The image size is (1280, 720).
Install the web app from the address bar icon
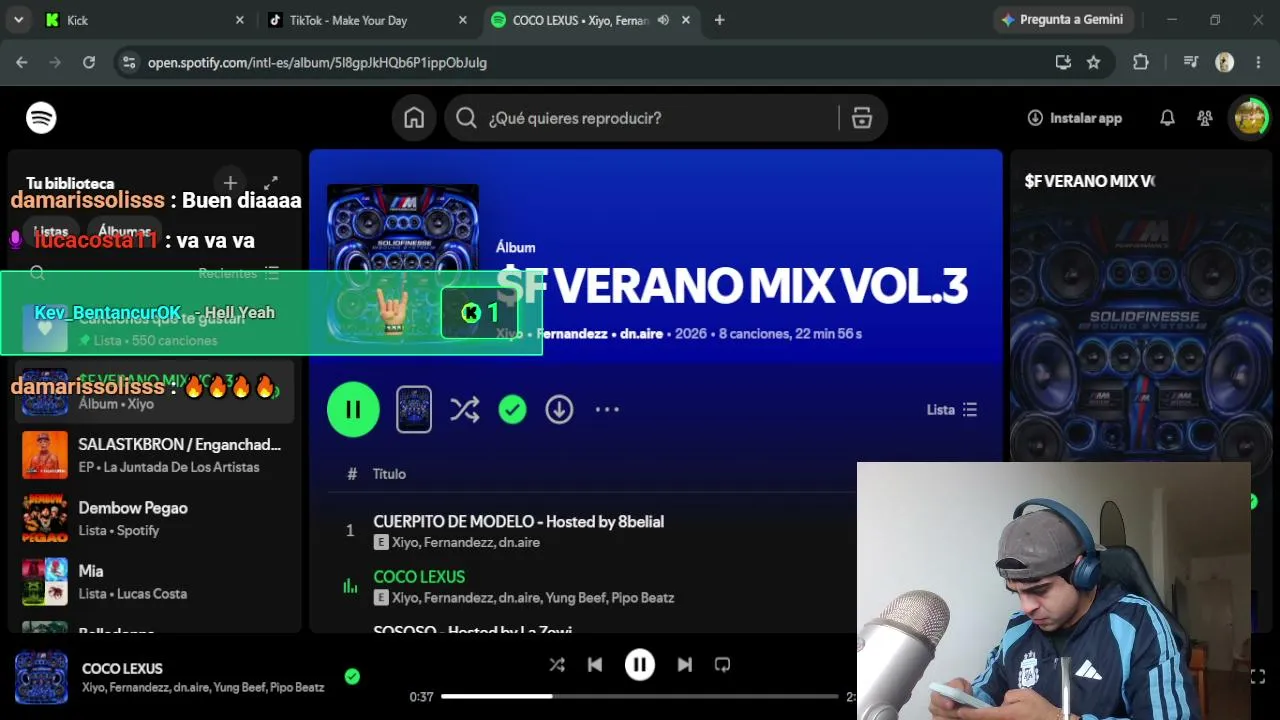[1063, 62]
